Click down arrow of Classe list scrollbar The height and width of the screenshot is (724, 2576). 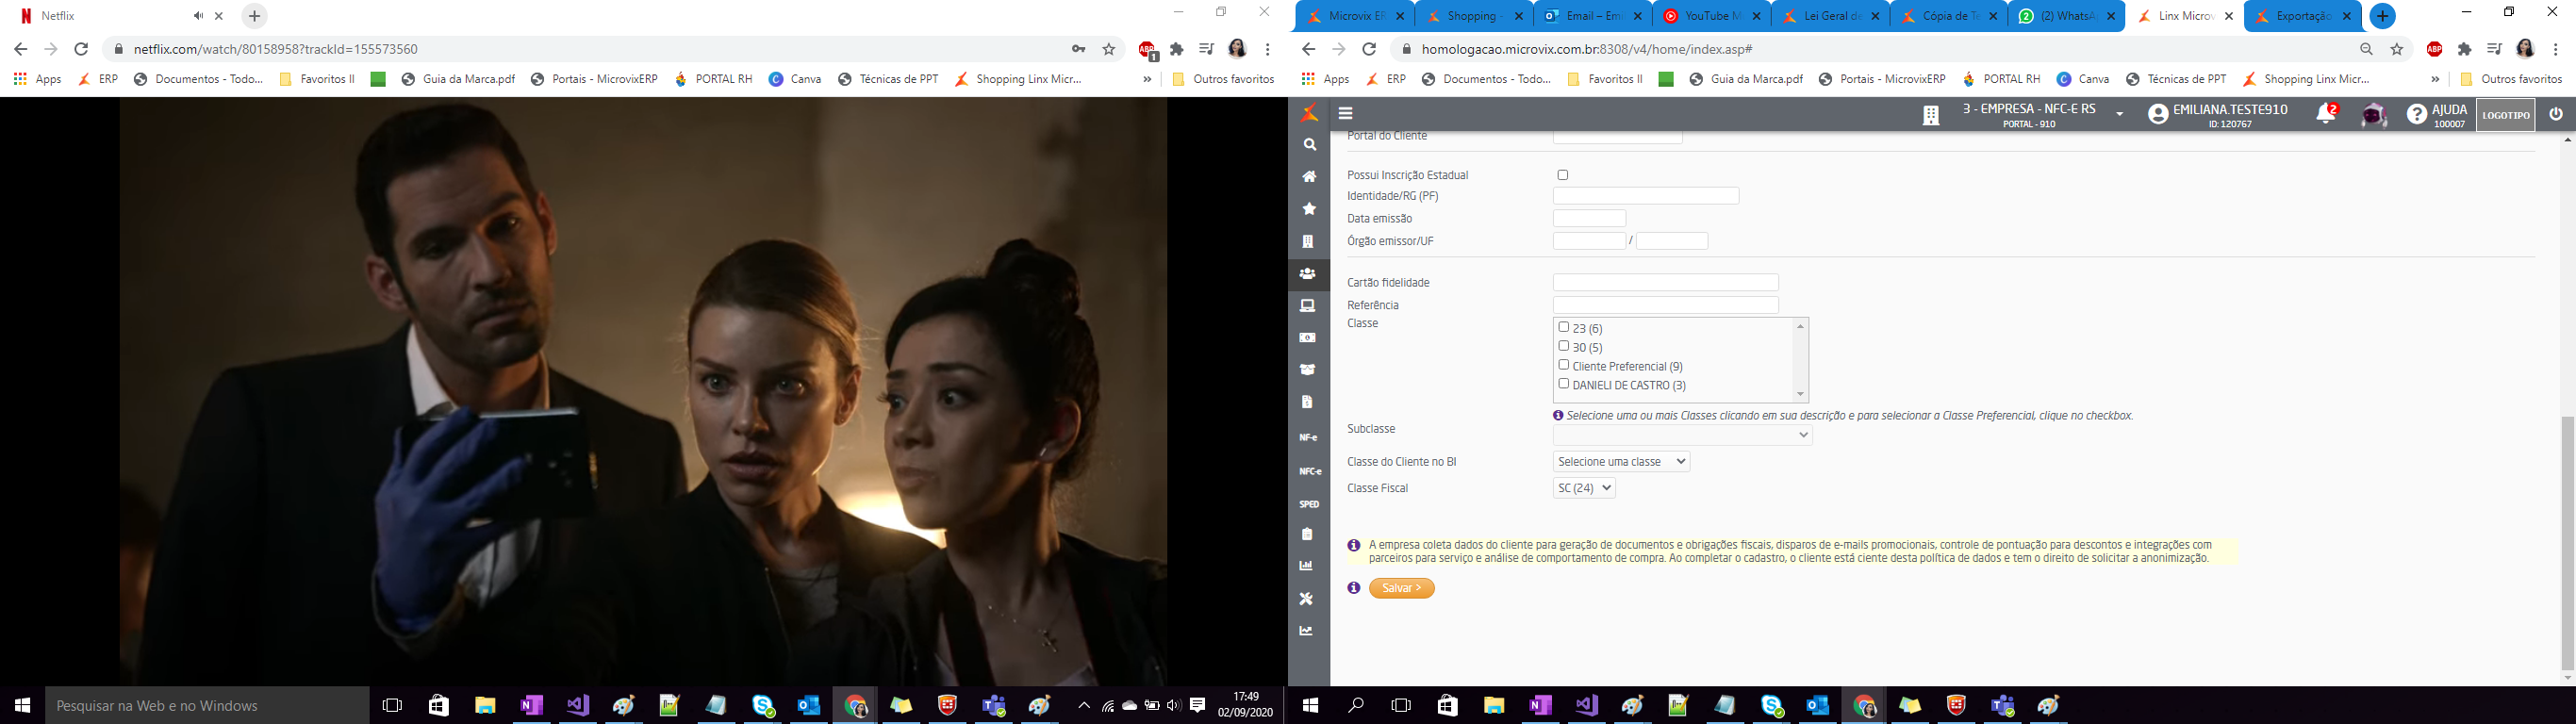click(x=1800, y=395)
